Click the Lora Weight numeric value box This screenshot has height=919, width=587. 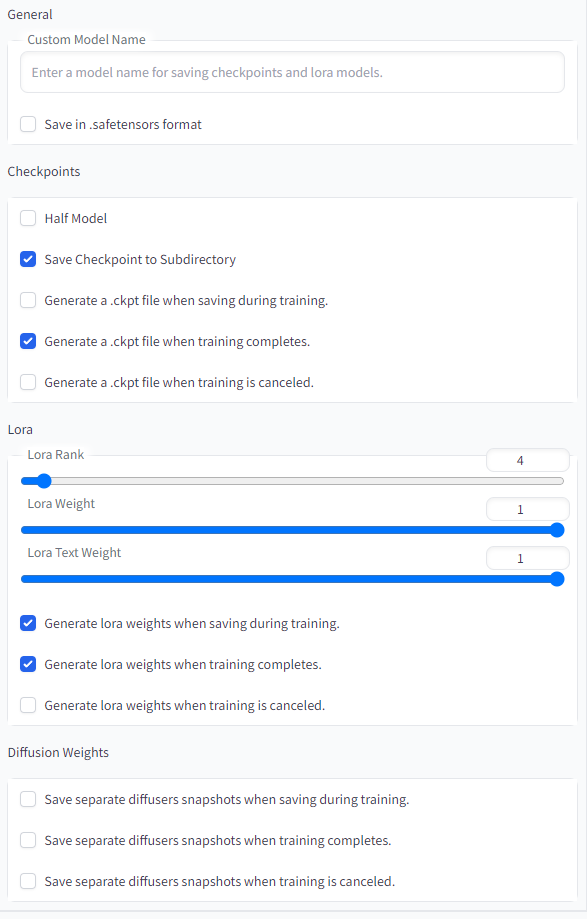[527, 509]
